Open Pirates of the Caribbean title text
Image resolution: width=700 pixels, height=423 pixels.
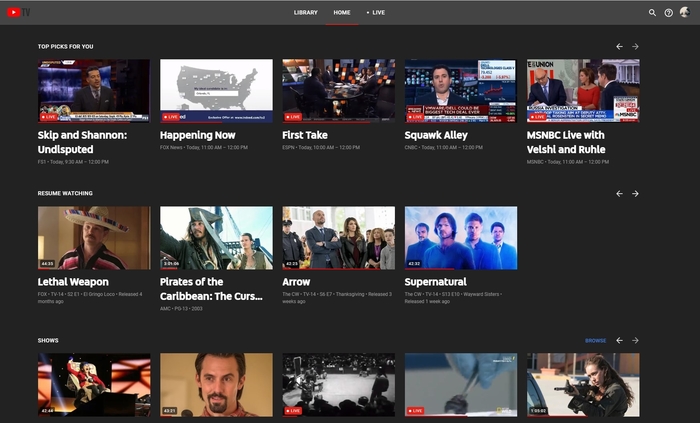[211, 289]
